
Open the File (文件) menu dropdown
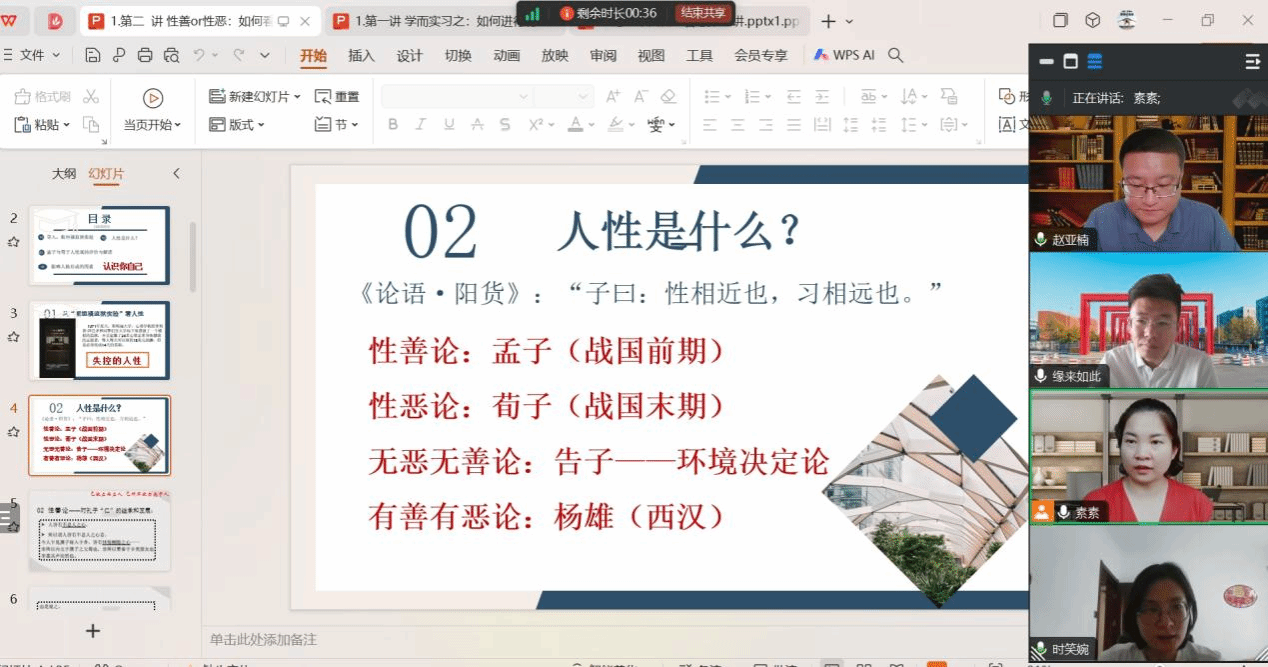pos(40,56)
